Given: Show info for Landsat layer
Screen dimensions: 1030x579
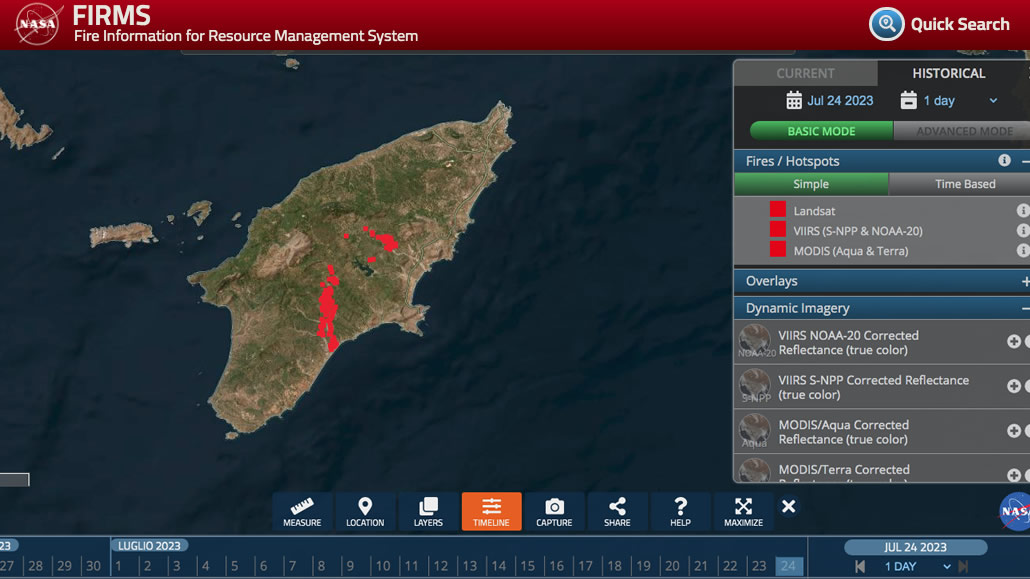Looking at the screenshot, I should (1023, 210).
